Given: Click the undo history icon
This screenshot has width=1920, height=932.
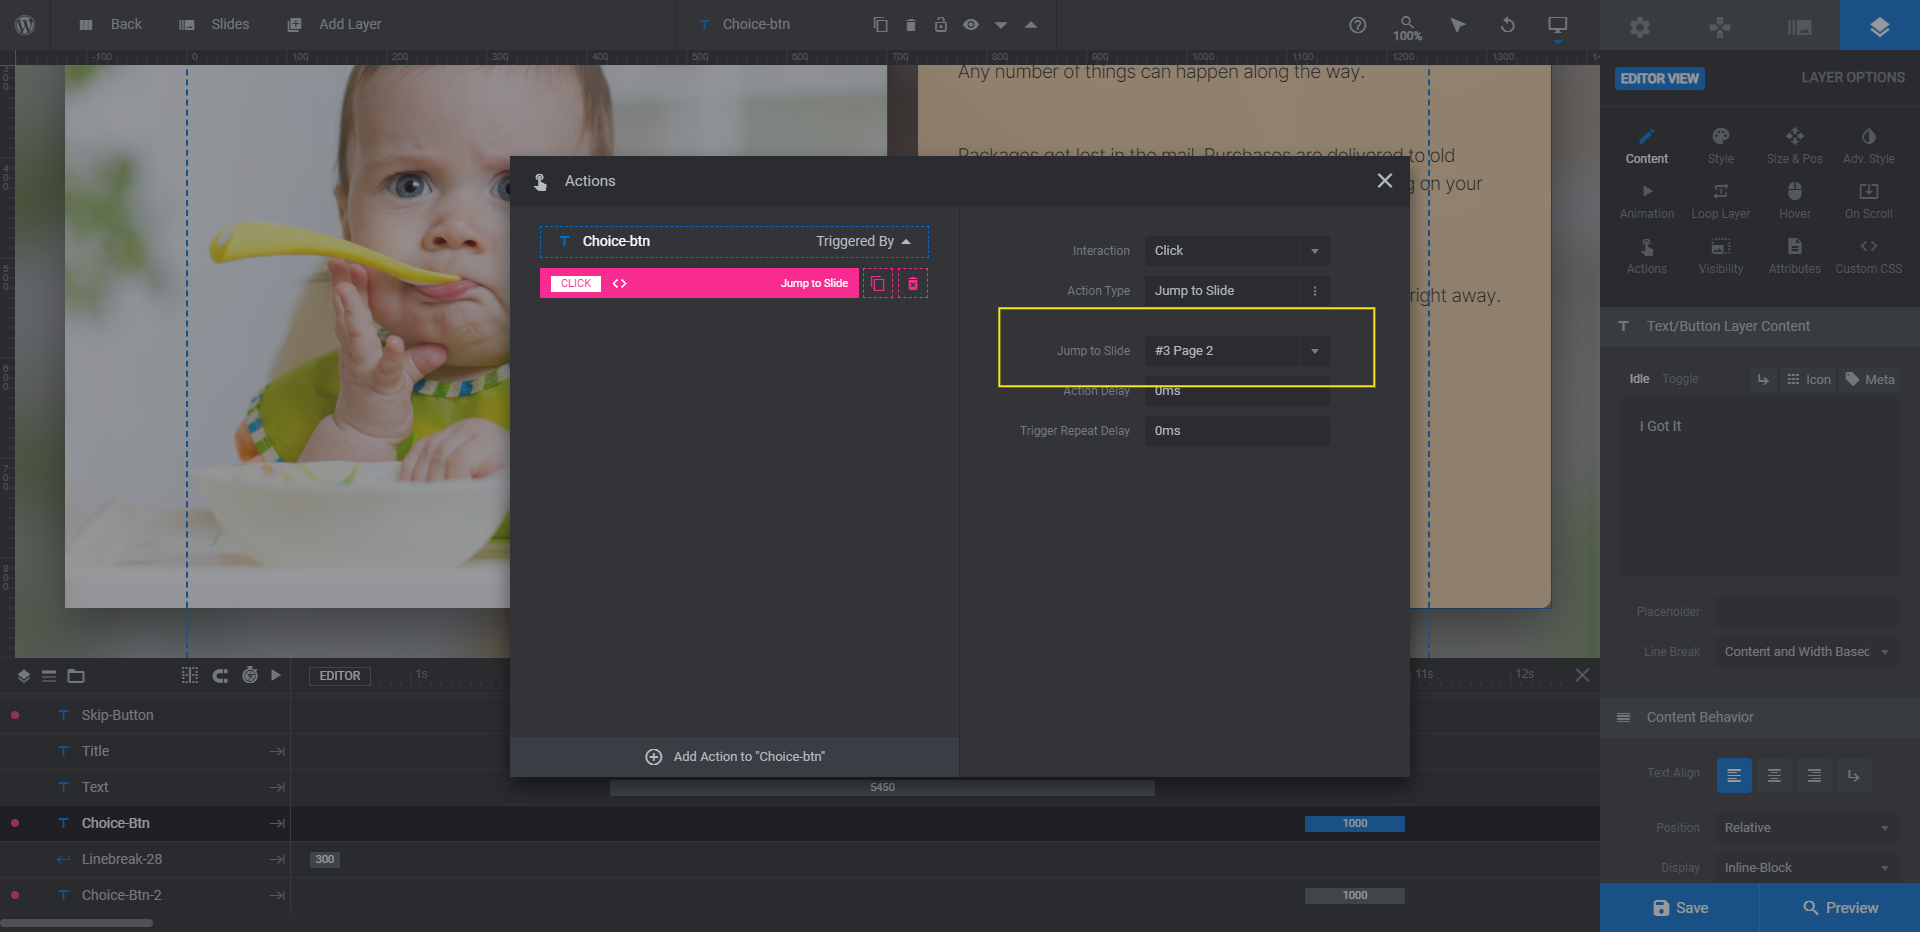Looking at the screenshot, I should [x=1507, y=25].
